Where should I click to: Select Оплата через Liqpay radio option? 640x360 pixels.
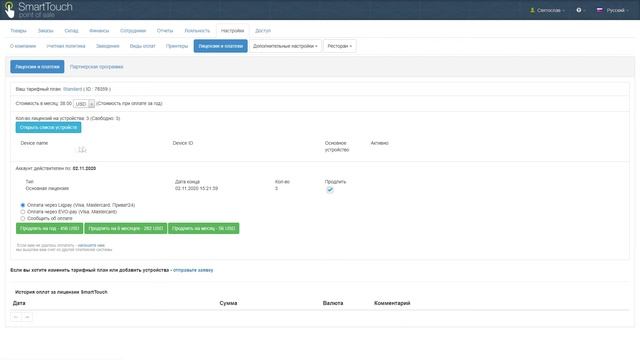click(x=23, y=205)
